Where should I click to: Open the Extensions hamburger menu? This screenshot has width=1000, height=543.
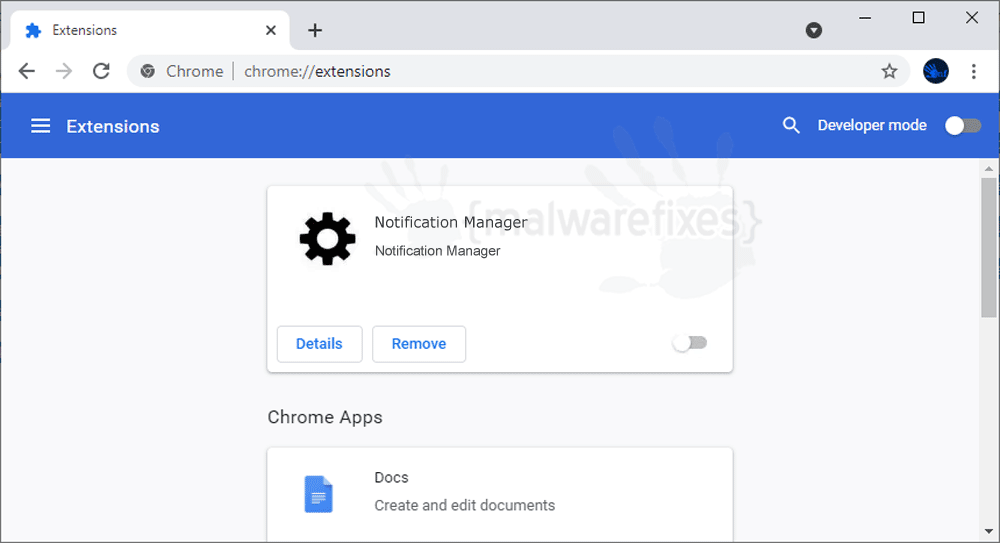[40, 126]
